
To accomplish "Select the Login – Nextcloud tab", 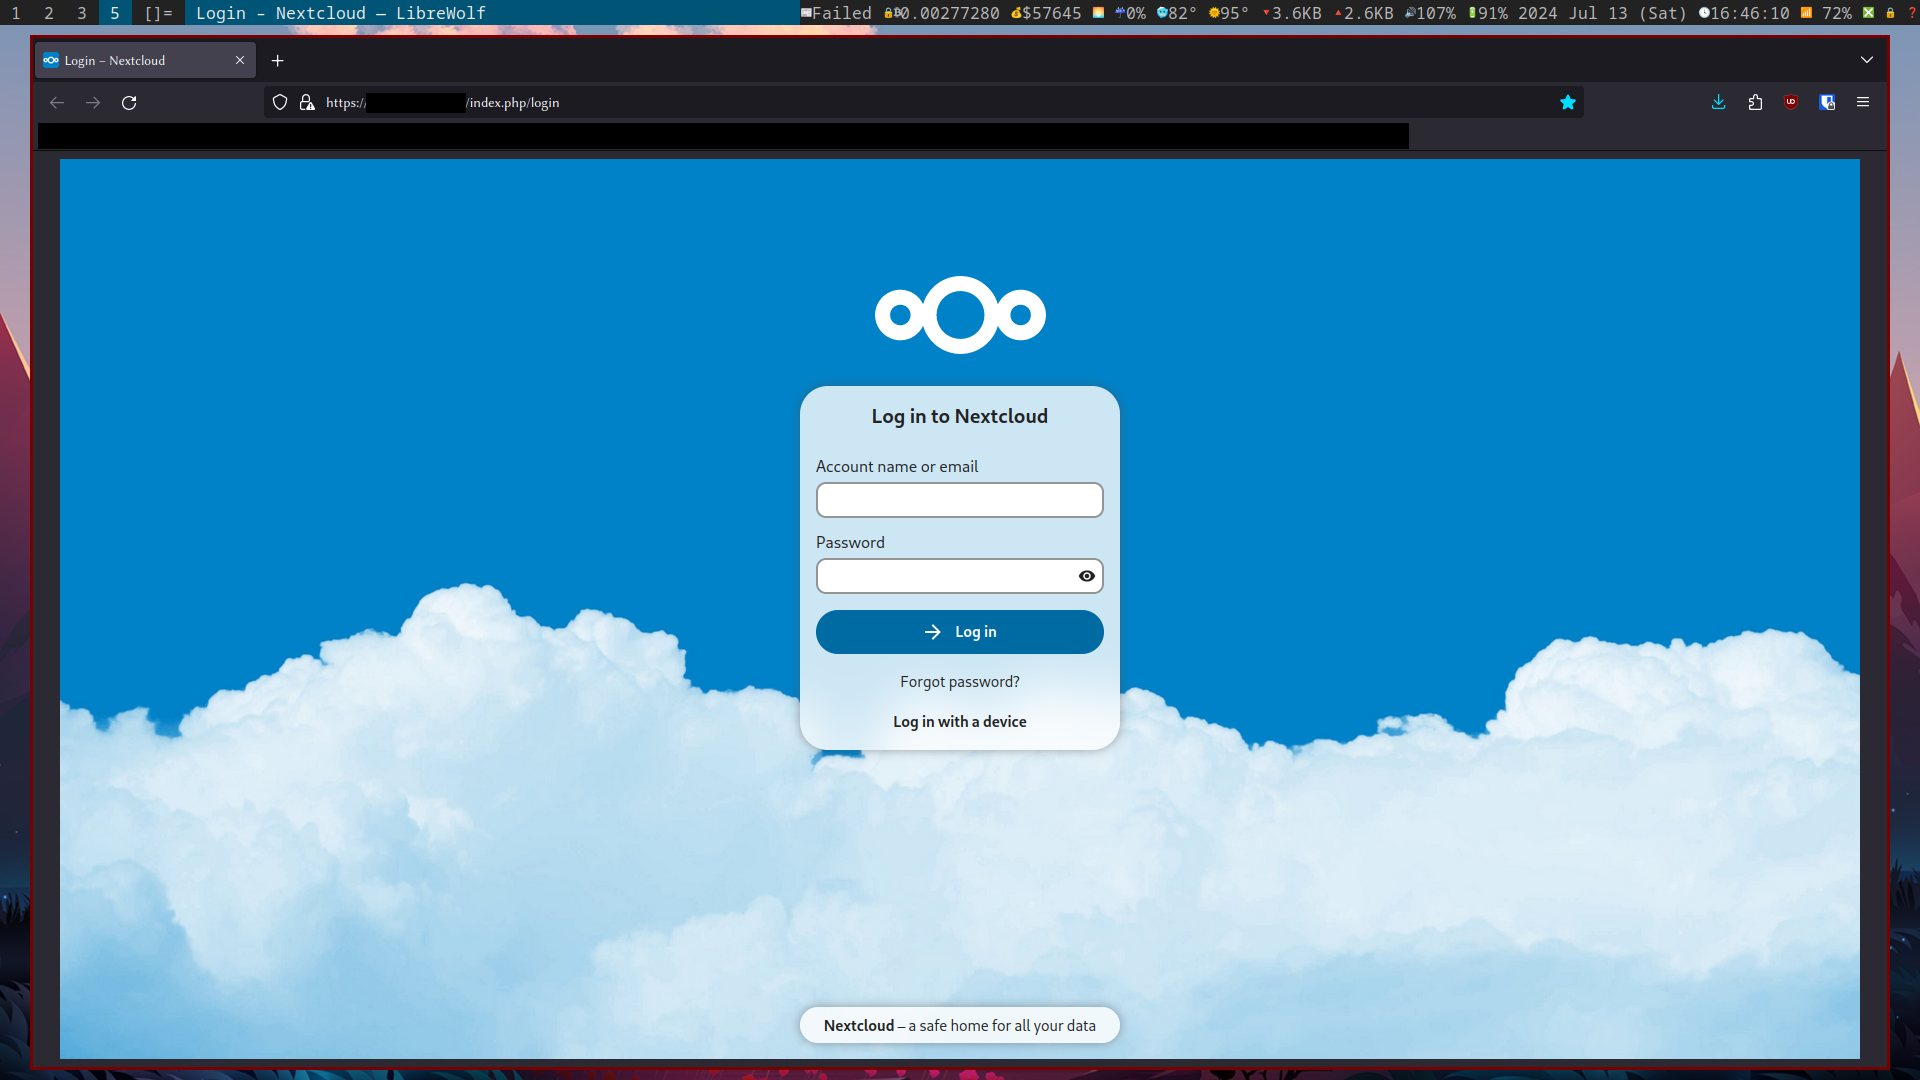I will (130, 60).
